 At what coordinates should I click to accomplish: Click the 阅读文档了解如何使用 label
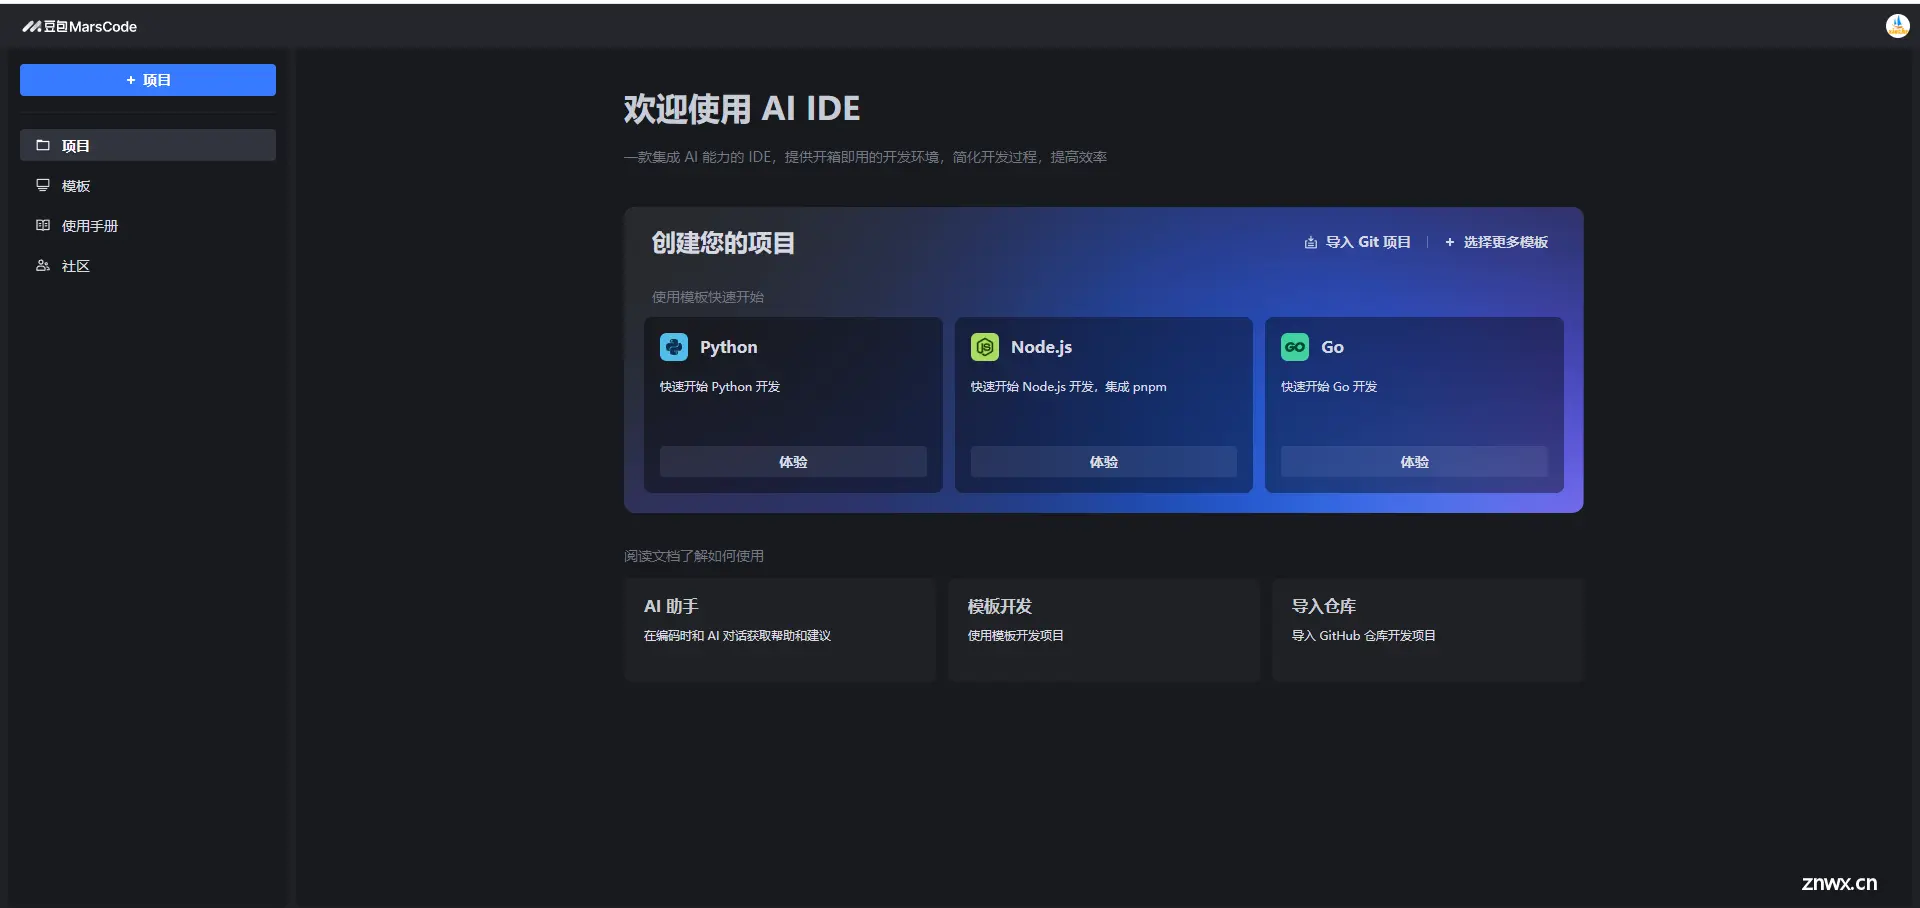click(x=694, y=556)
